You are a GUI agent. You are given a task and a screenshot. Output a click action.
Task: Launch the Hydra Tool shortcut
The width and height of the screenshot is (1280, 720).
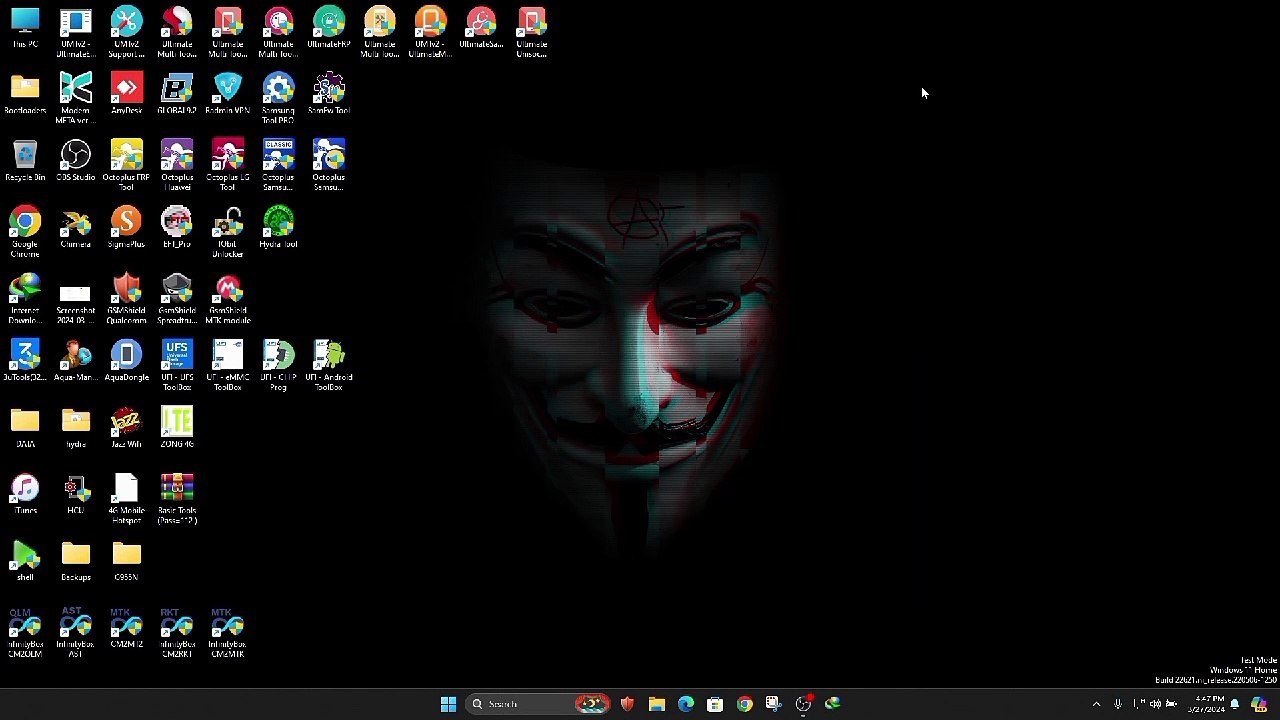click(278, 228)
